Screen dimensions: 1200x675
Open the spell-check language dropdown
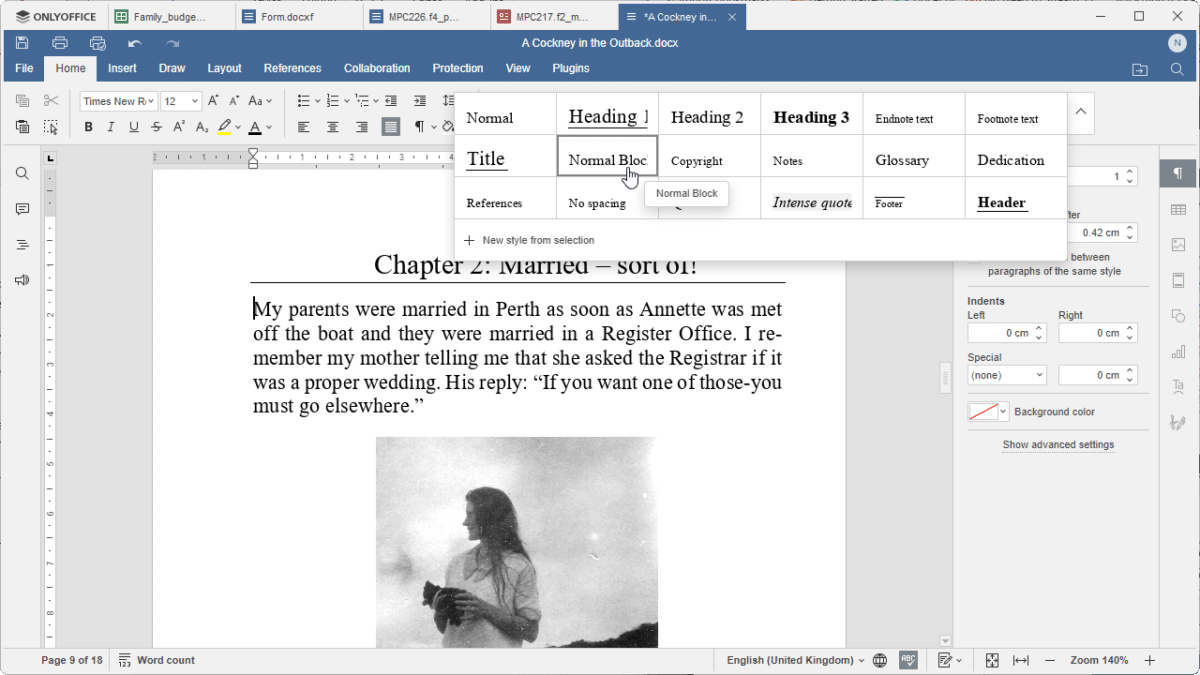(790, 660)
